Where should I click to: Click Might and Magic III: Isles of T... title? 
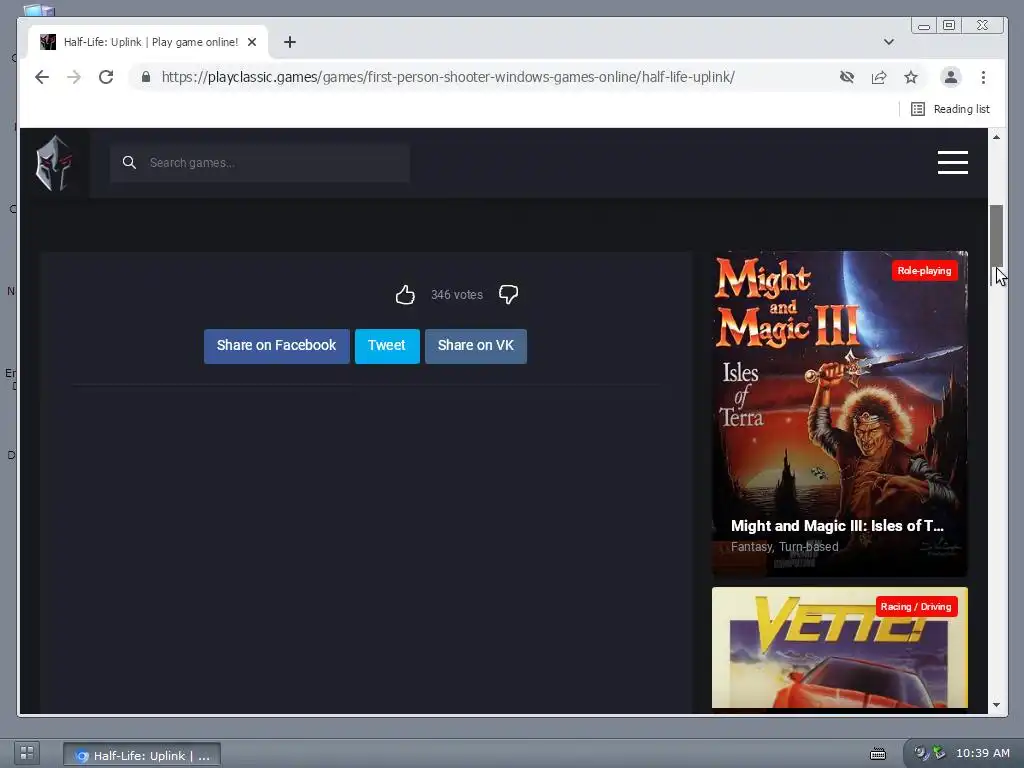837,526
